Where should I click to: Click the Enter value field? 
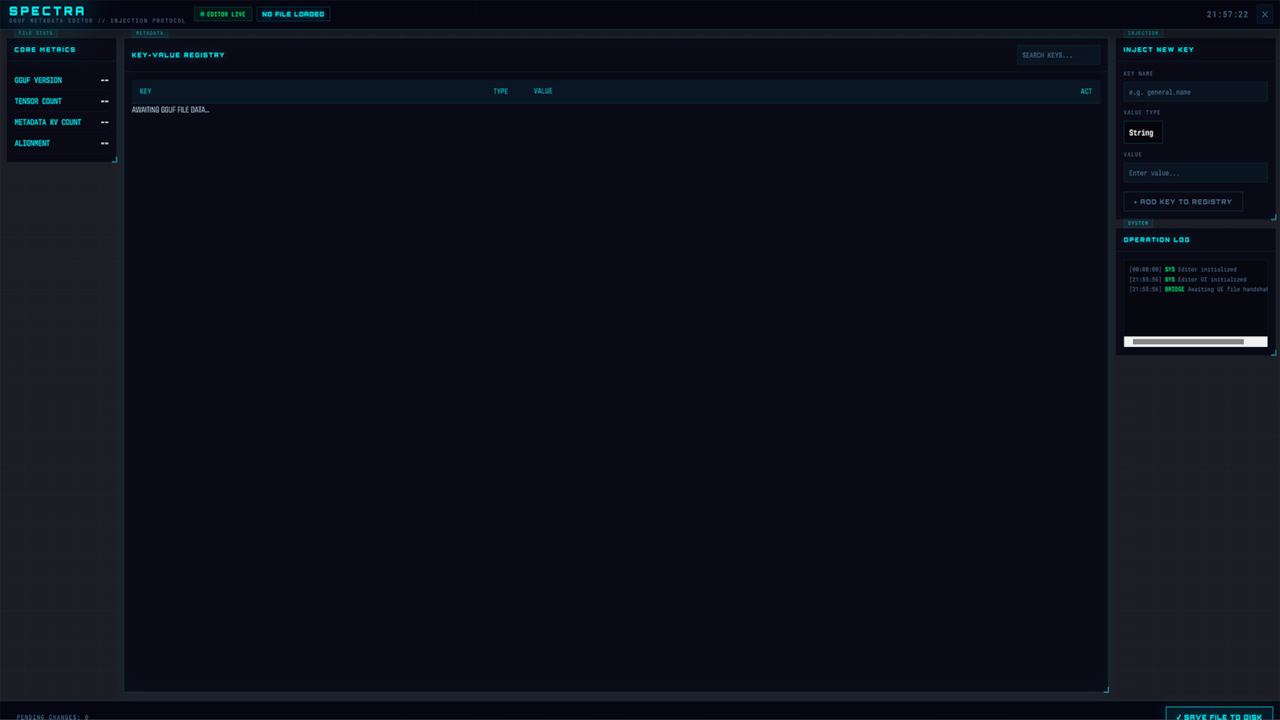[1195, 173]
